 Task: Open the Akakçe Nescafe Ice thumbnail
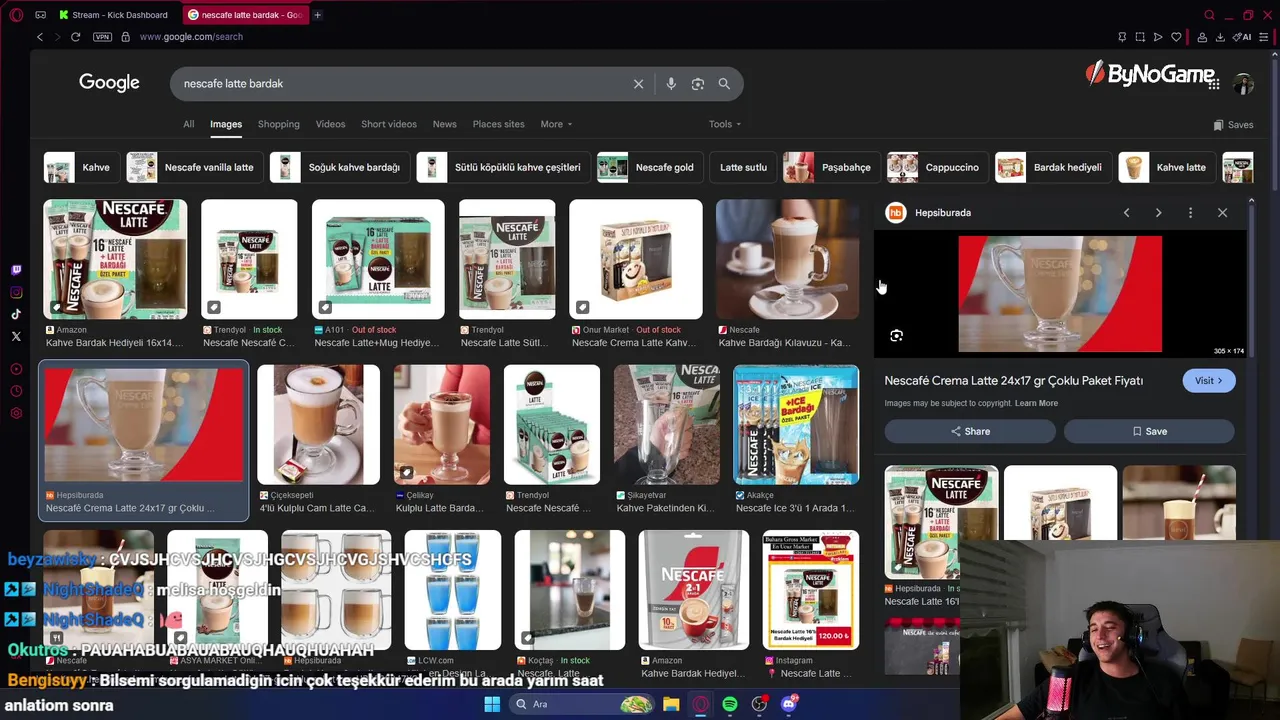coord(796,424)
